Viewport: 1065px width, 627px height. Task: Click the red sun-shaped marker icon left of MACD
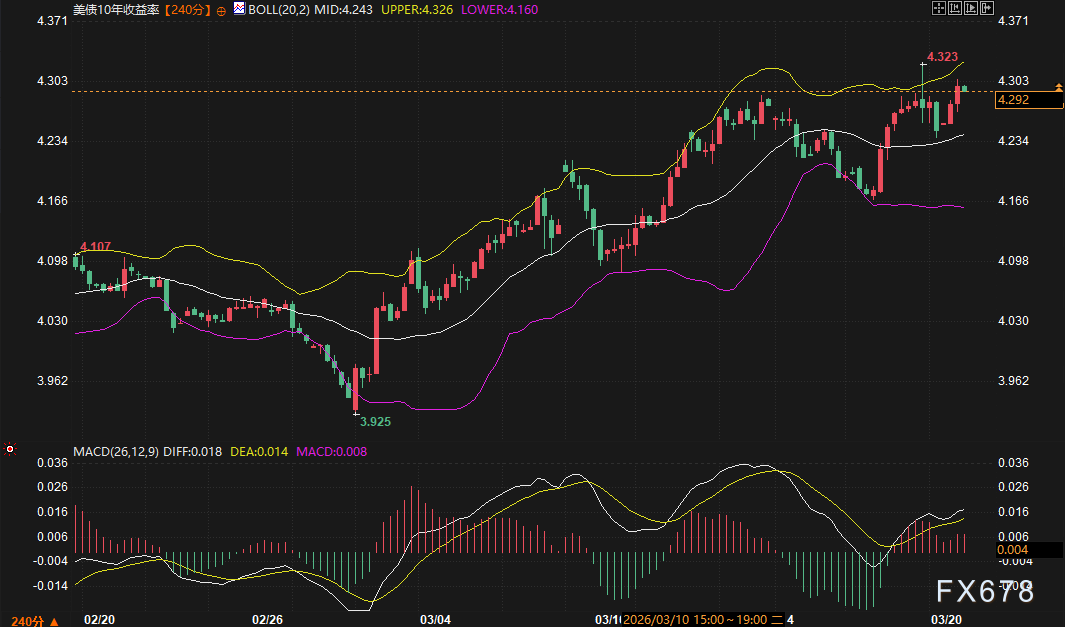tap(10, 449)
